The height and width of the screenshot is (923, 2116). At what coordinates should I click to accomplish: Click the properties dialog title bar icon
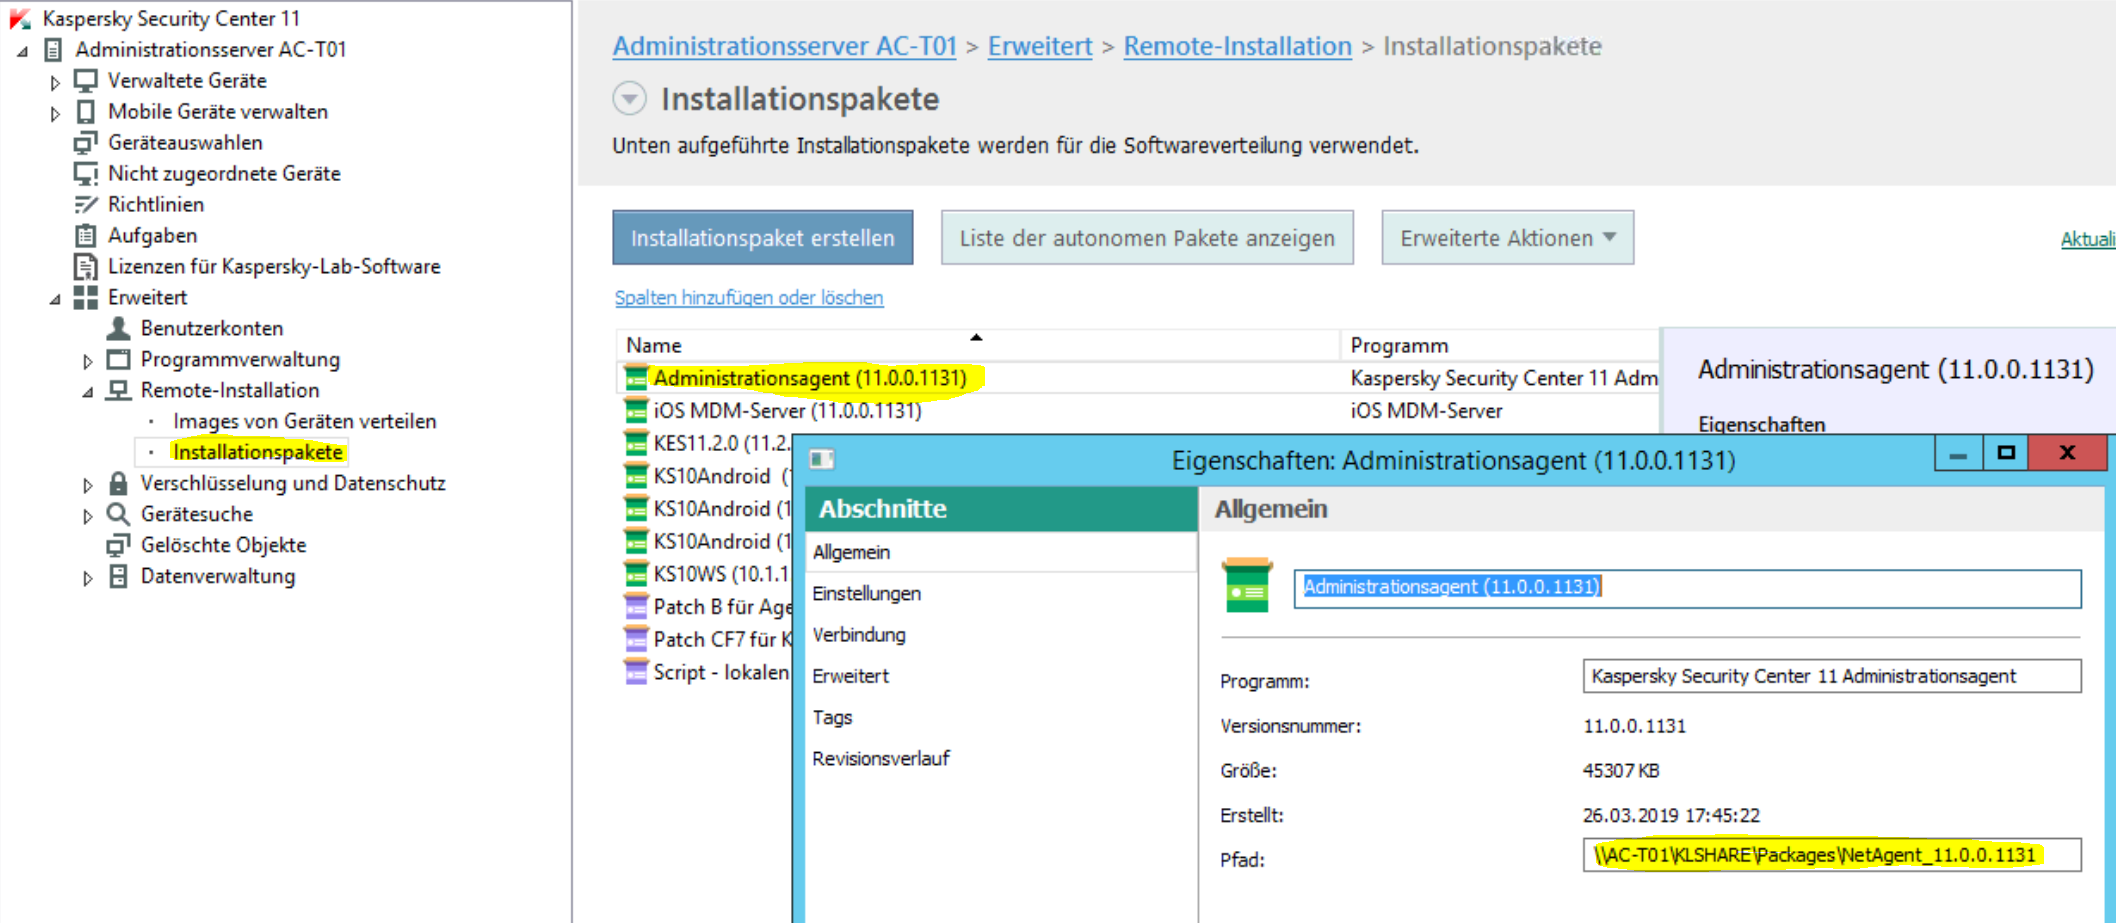pyautogui.click(x=822, y=459)
